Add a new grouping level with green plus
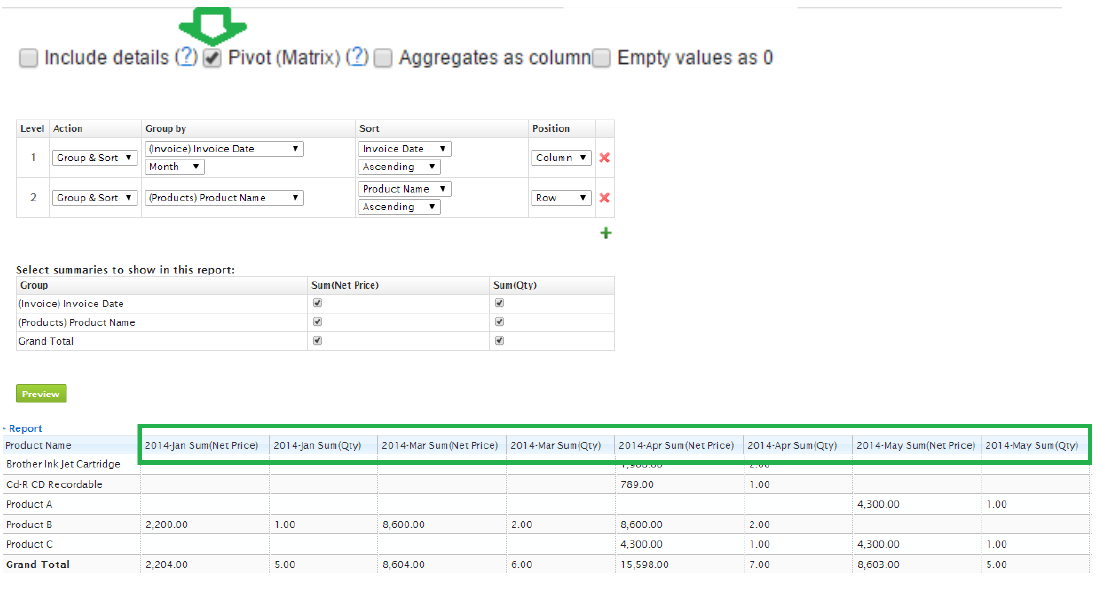 605,233
